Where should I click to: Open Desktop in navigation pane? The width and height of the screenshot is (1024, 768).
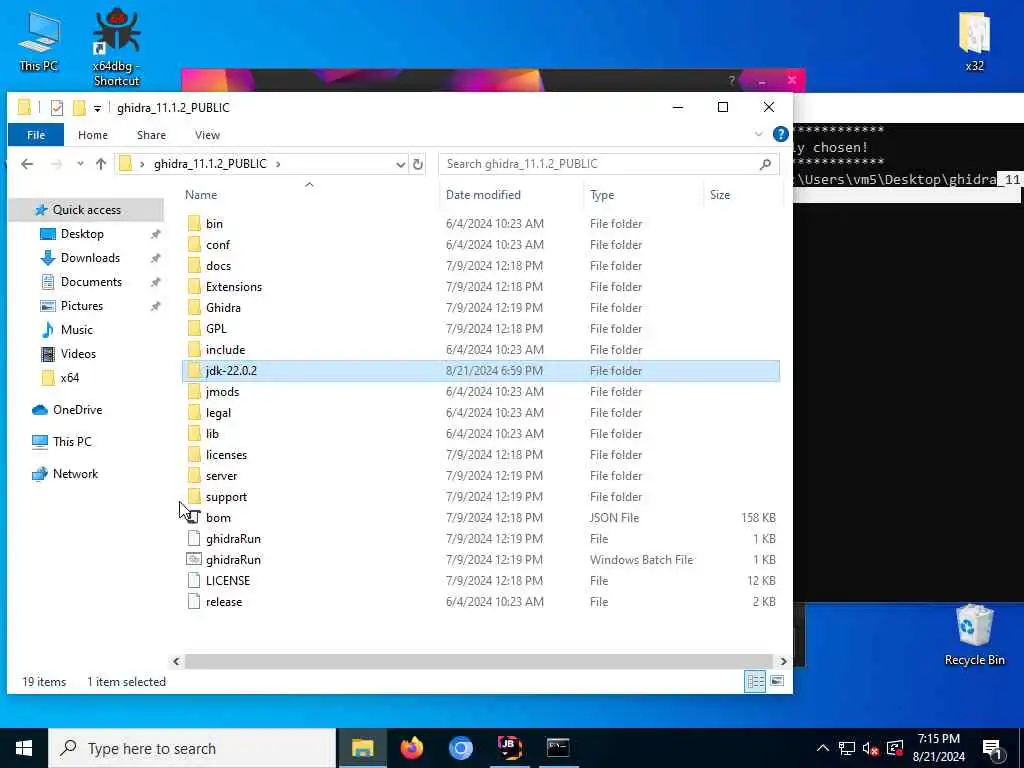point(82,234)
